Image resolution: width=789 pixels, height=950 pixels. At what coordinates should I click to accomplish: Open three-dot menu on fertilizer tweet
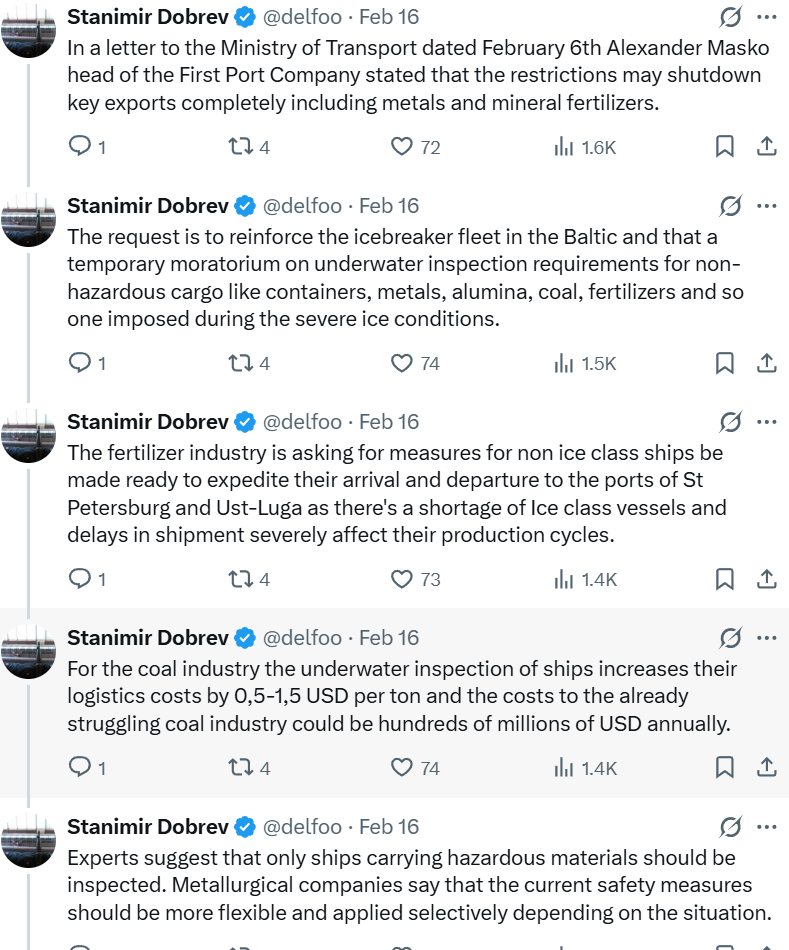click(766, 422)
